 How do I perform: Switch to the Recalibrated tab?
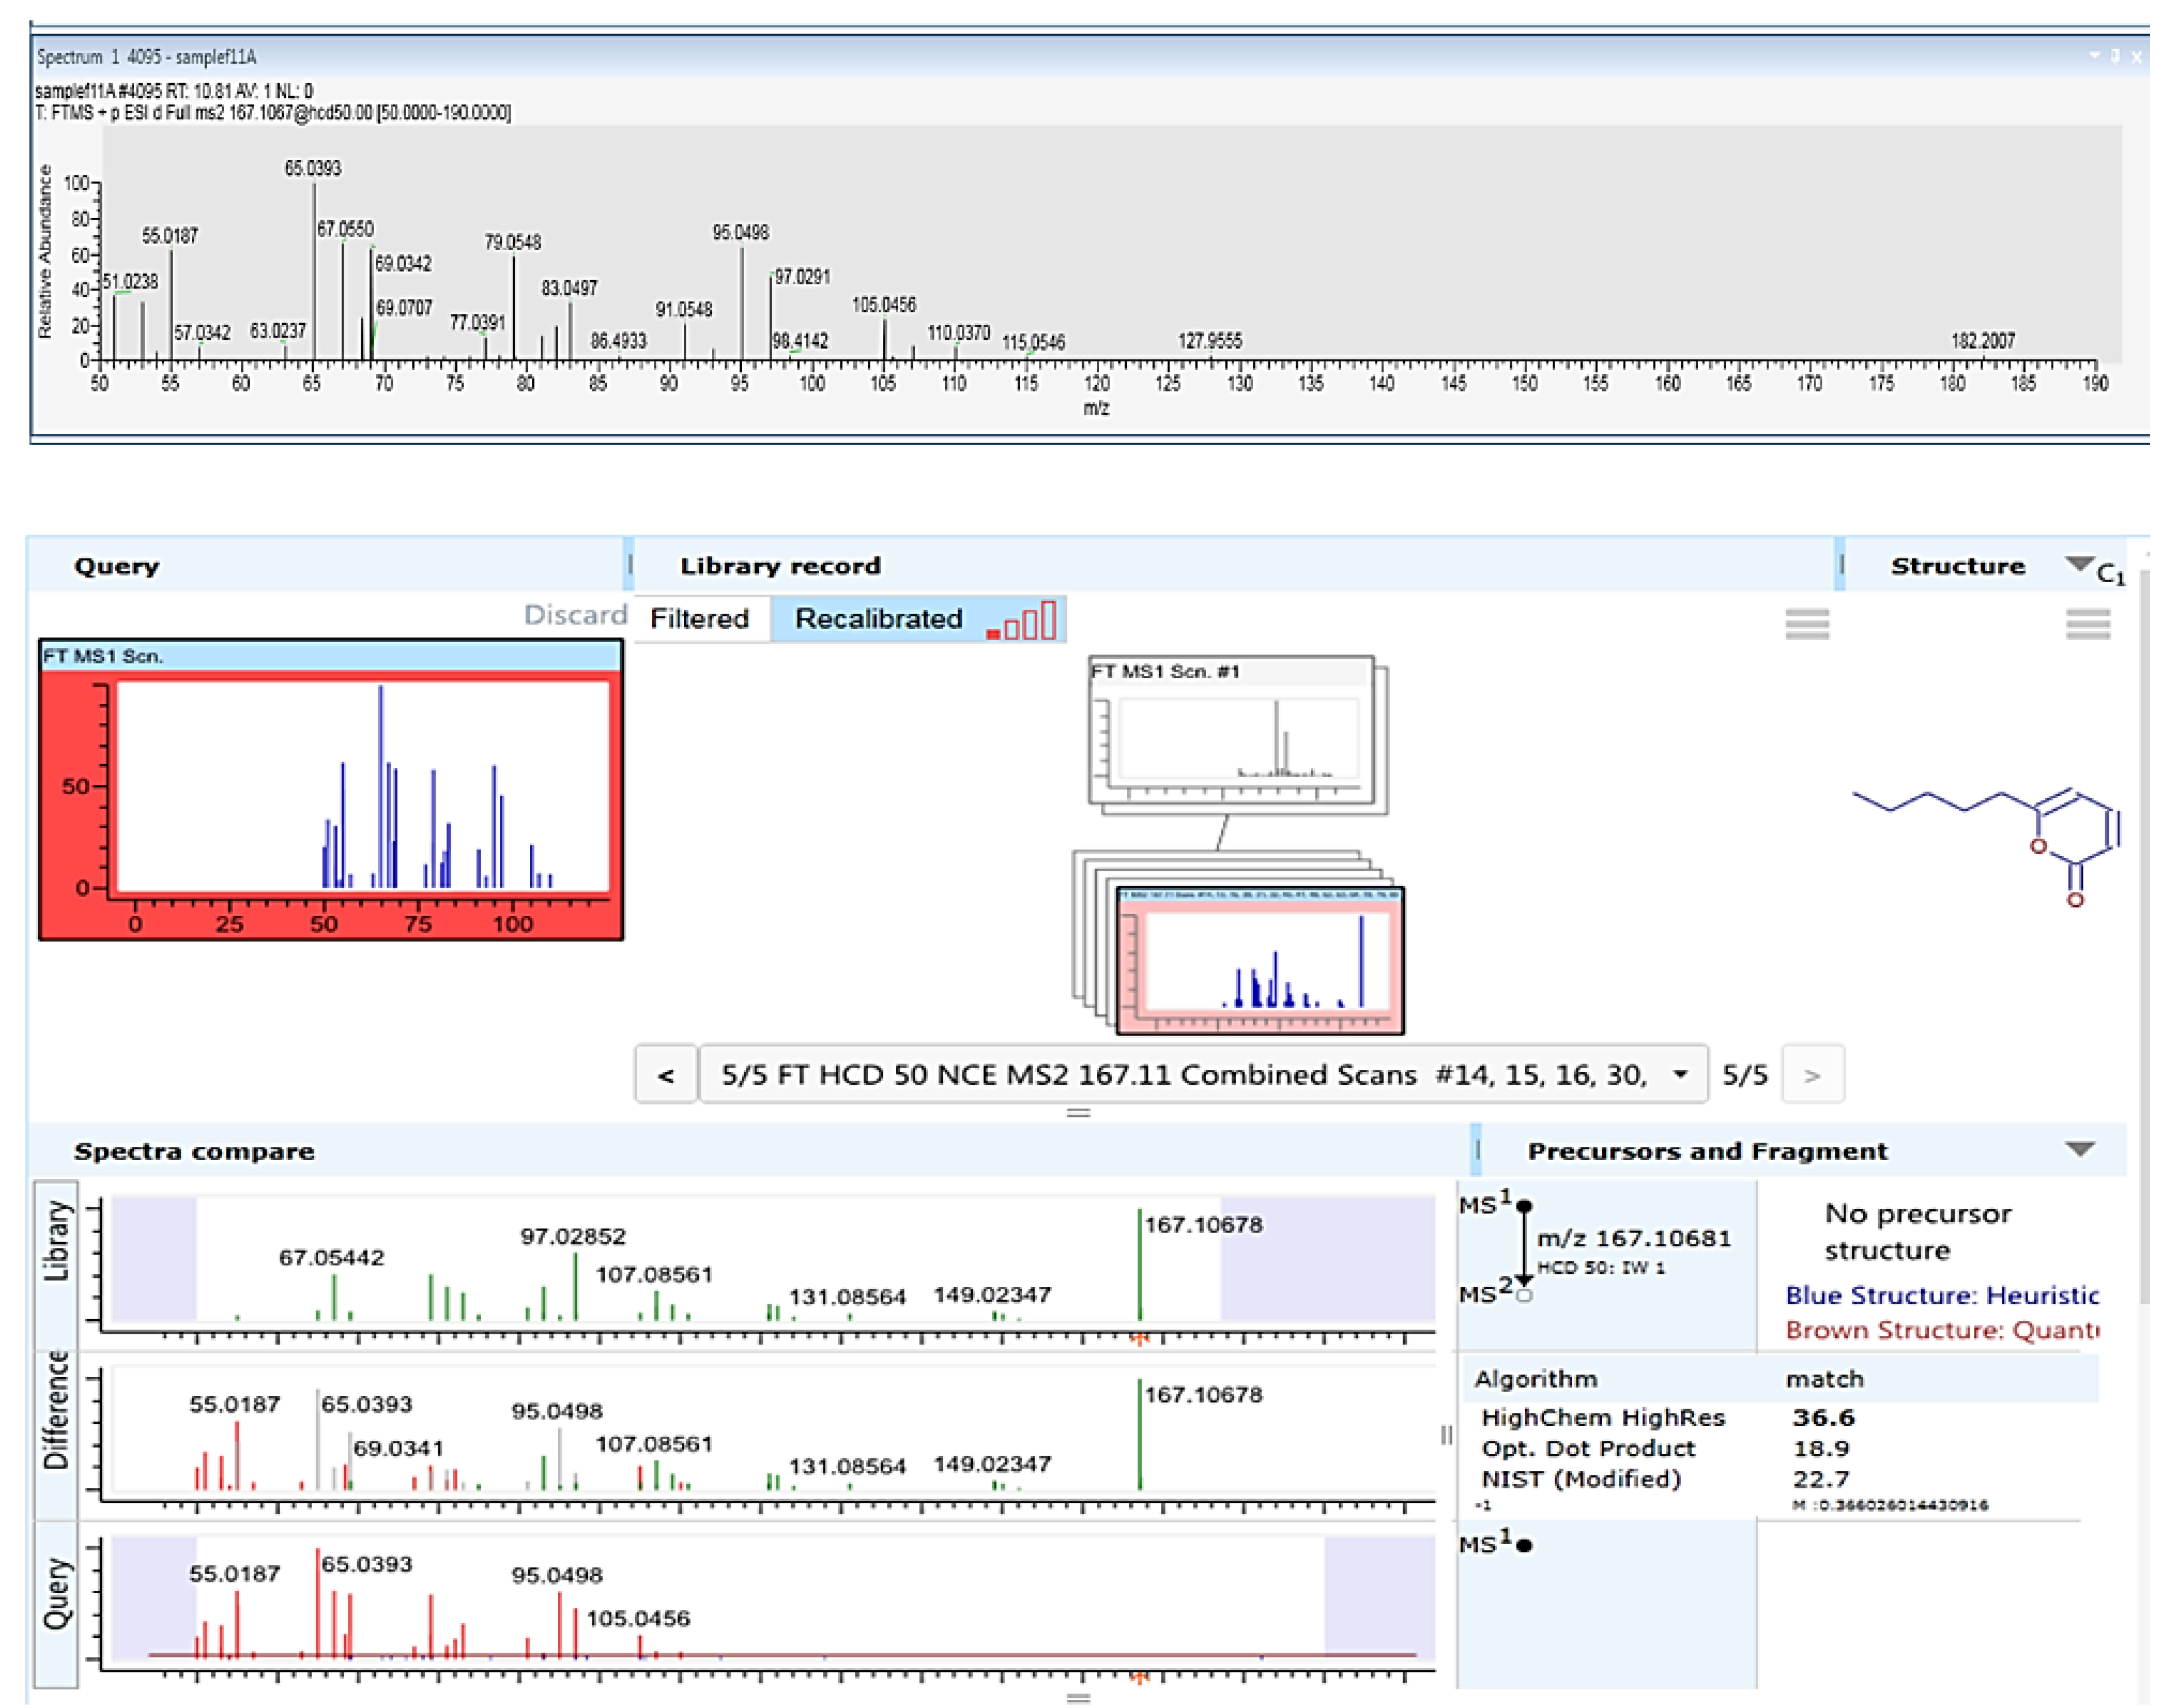(x=878, y=619)
